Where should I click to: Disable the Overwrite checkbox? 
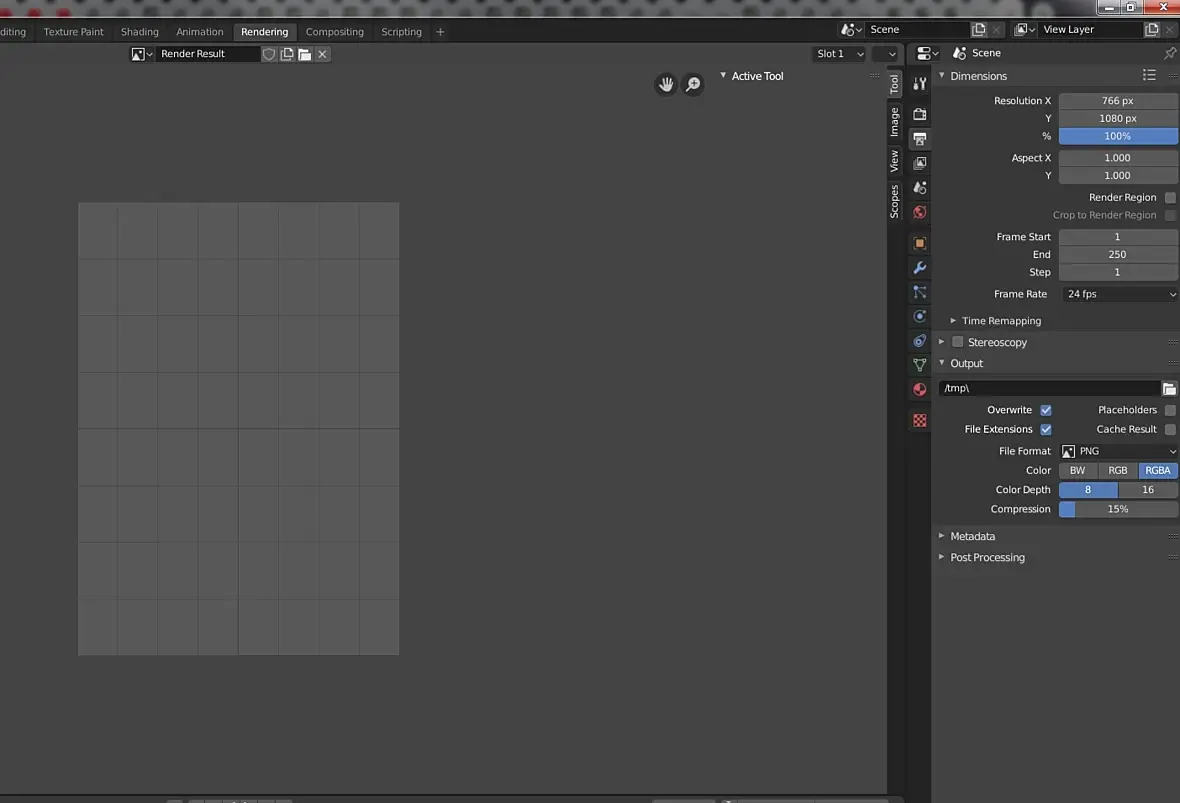click(x=1046, y=410)
